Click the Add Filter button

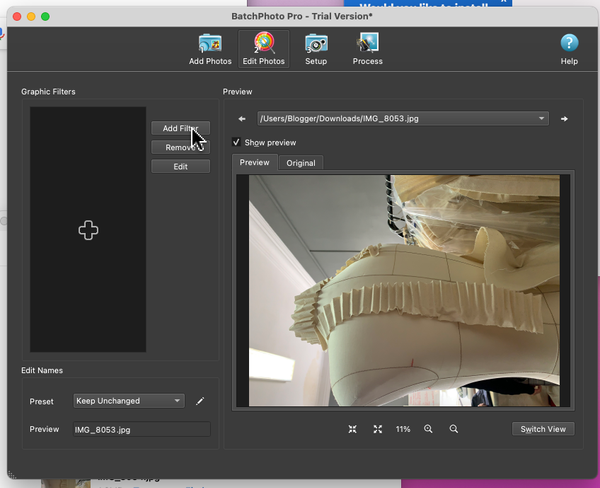pos(180,129)
